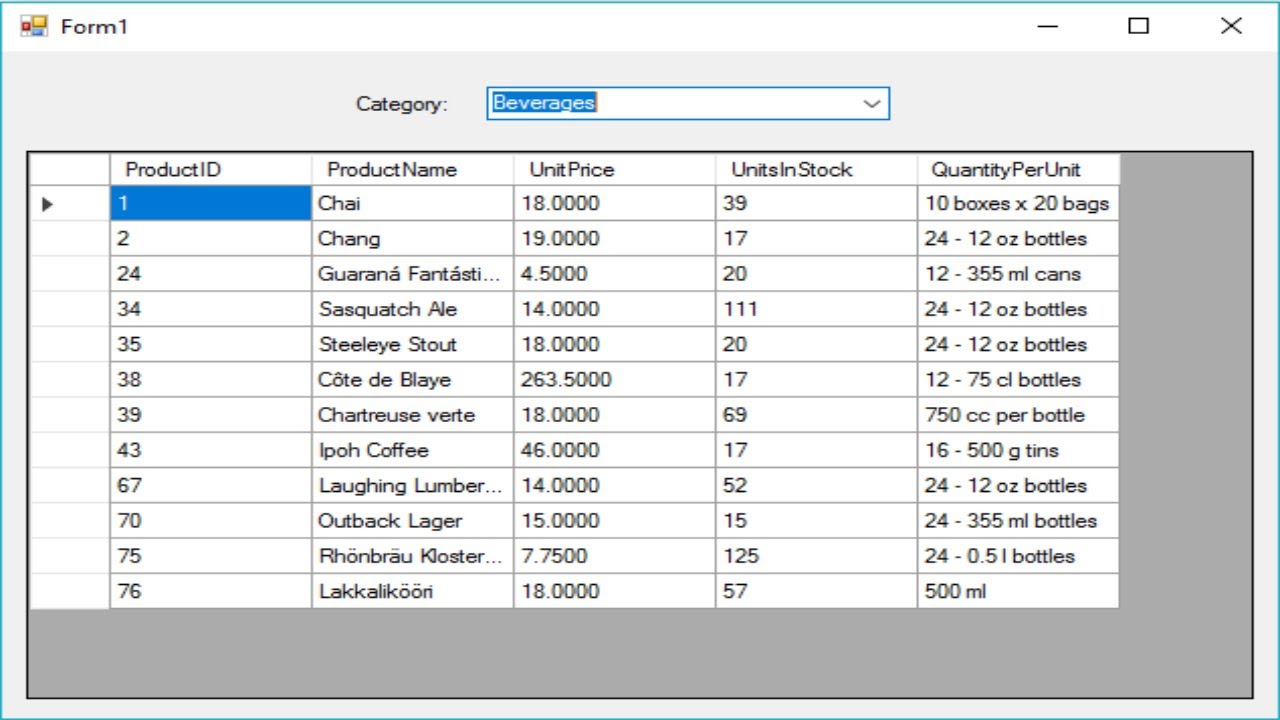Select the ProductID cell with value 70

click(x=211, y=521)
